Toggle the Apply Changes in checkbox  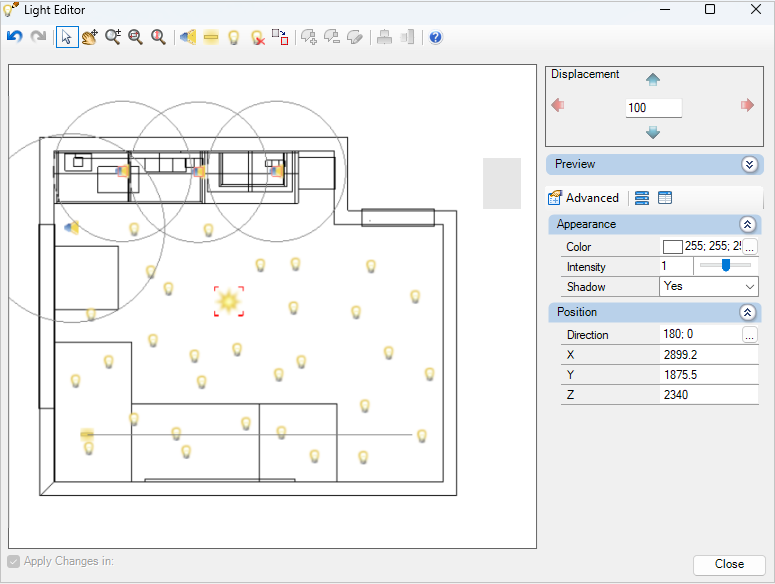click(13, 561)
